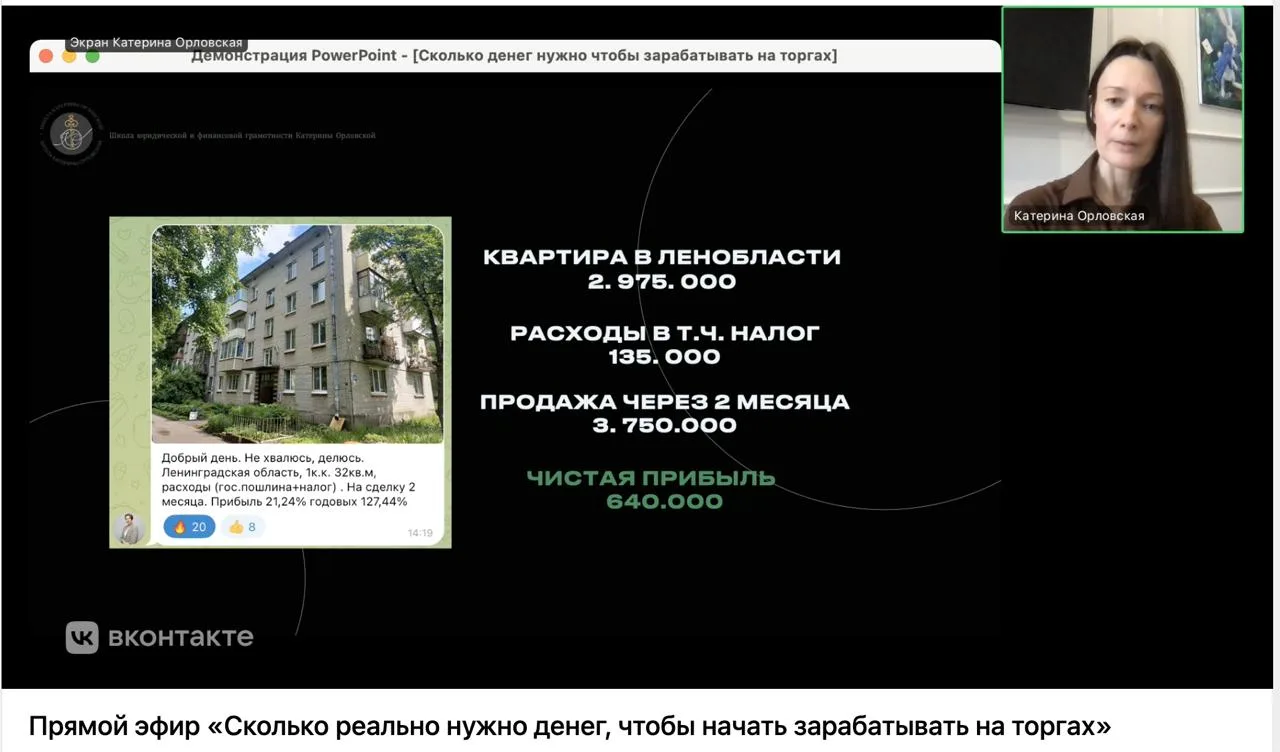Image resolution: width=1280 pixels, height=752 pixels.
Task: Click the thumbs-up reaction with 8
Action: tap(243, 527)
